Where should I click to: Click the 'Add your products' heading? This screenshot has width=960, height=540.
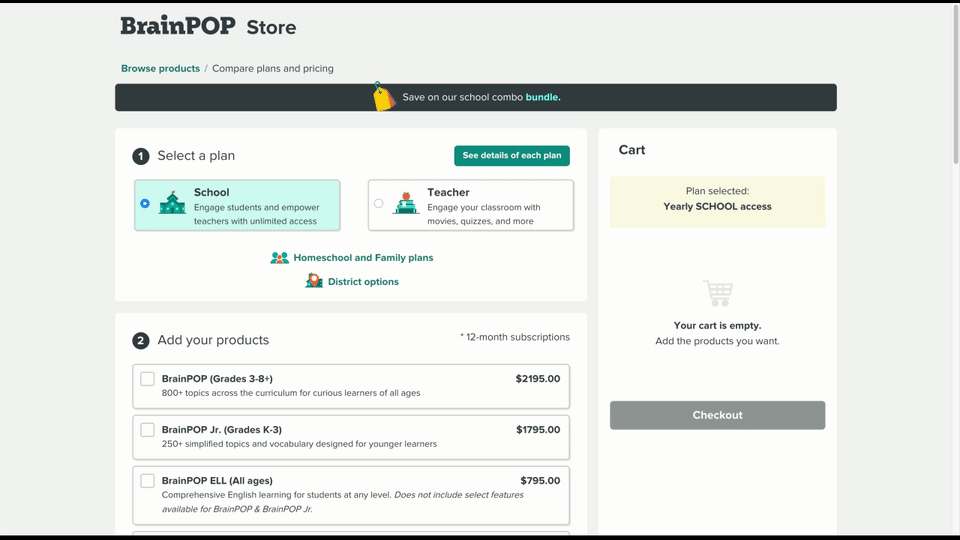tap(213, 340)
